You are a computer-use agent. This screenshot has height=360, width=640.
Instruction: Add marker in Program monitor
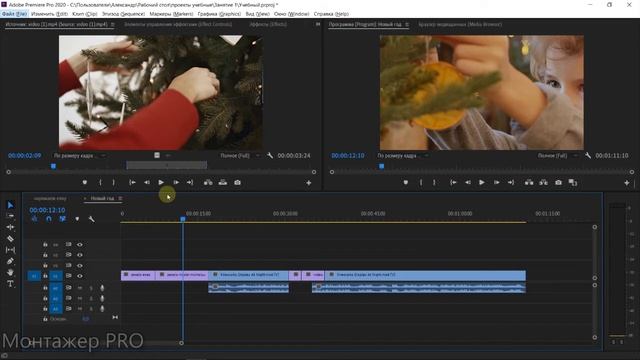point(406,182)
